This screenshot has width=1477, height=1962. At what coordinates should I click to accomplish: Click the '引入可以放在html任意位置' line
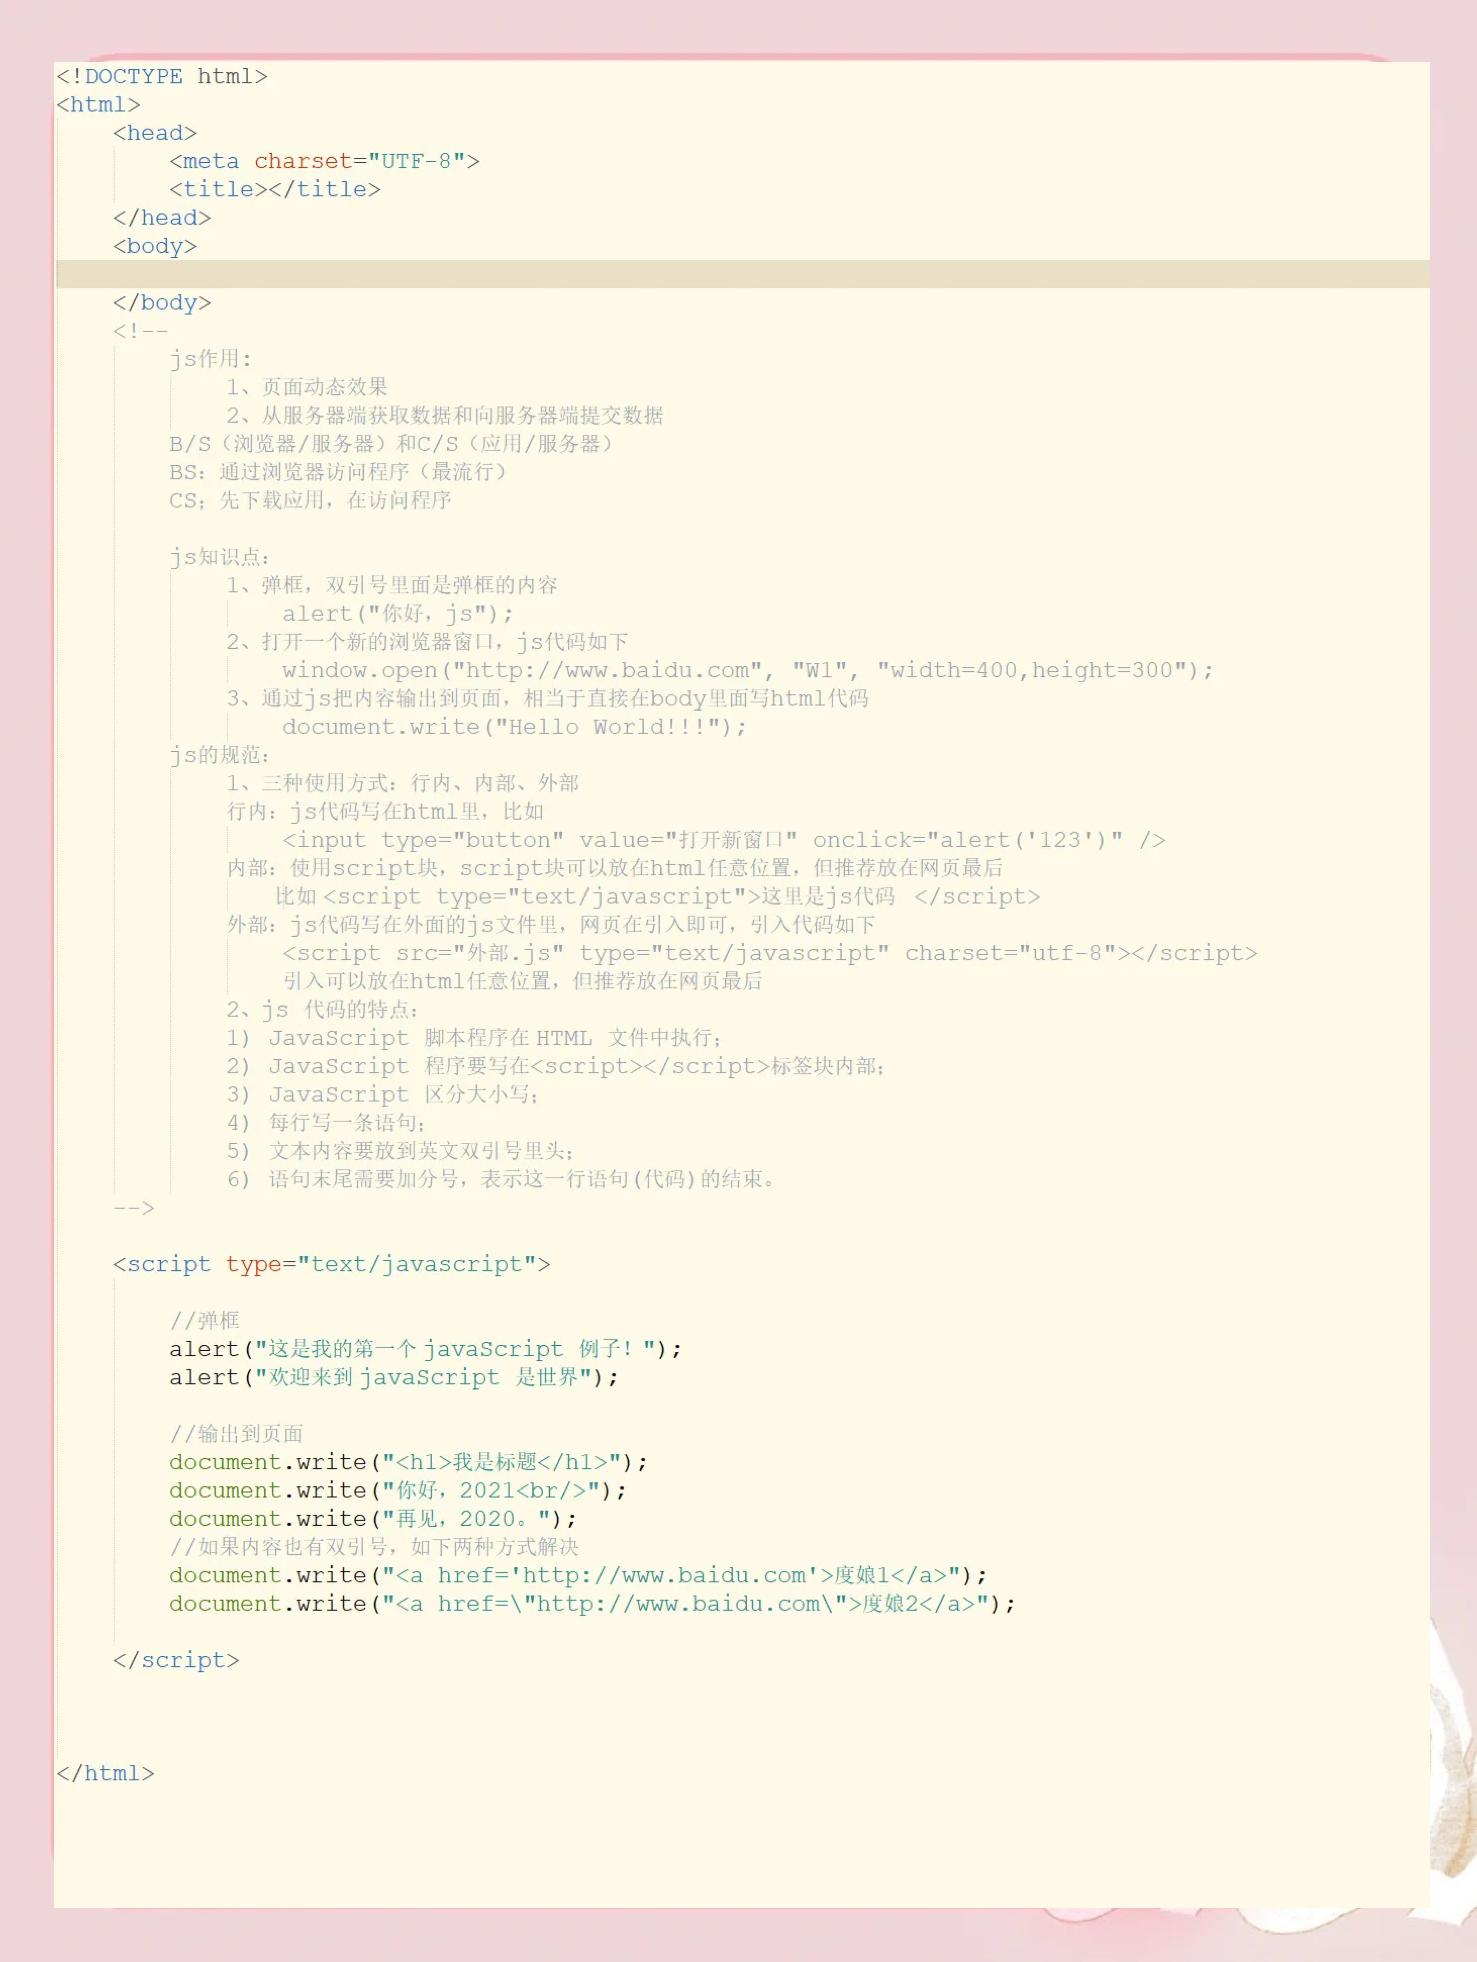[x=522, y=981]
